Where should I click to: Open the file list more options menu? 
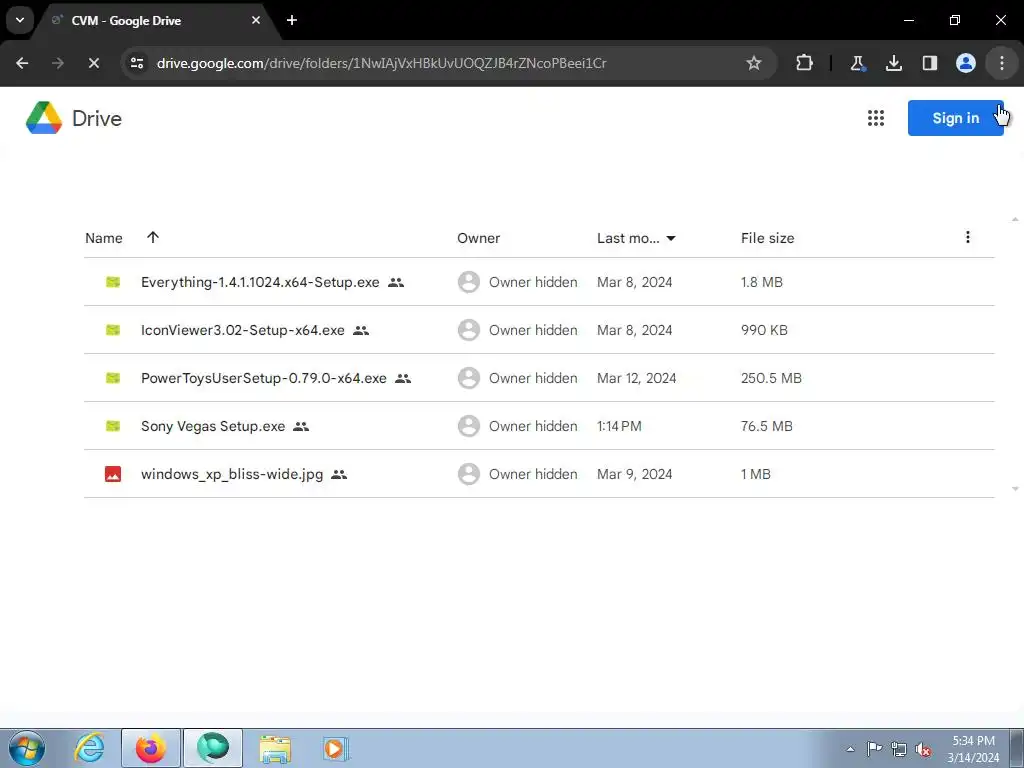click(x=968, y=237)
